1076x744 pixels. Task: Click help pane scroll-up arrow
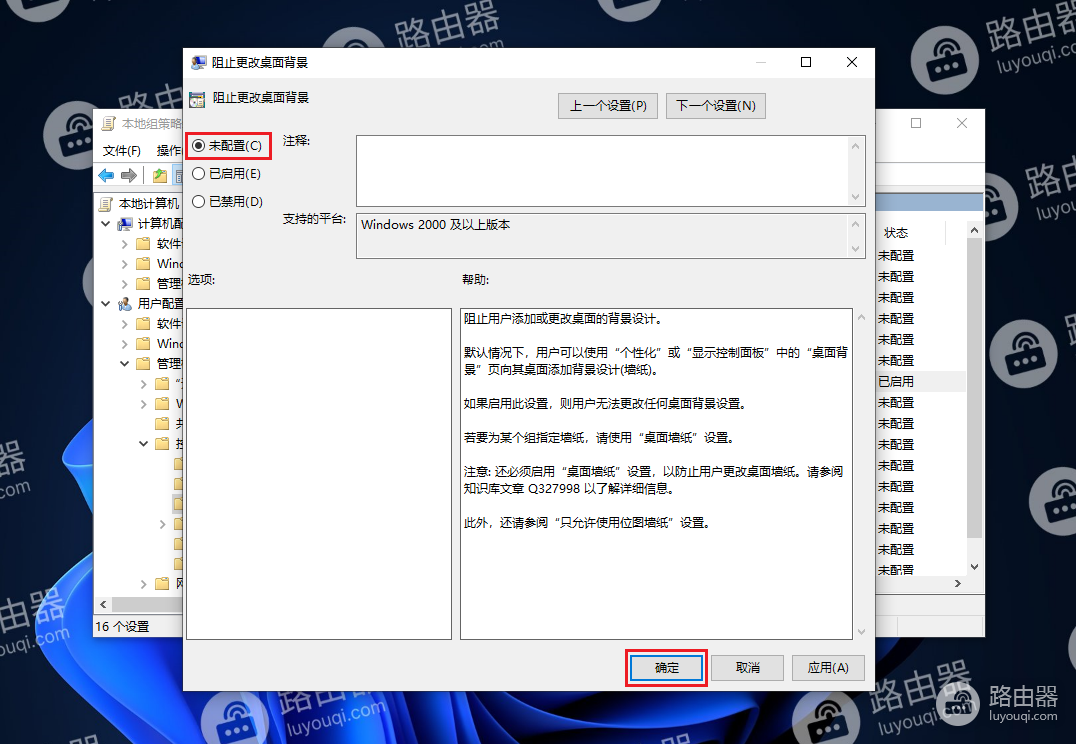861,317
